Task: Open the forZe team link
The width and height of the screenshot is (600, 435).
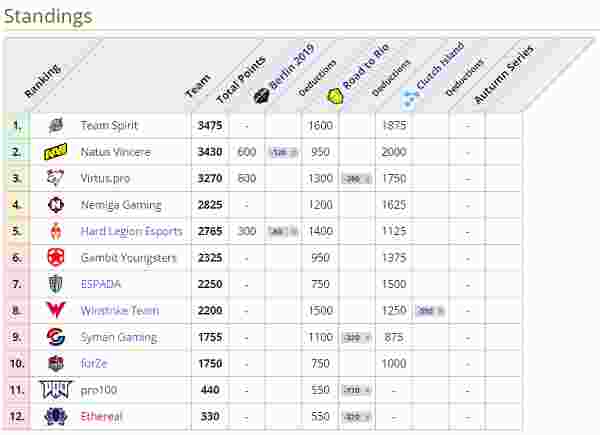Action: [94, 363]
